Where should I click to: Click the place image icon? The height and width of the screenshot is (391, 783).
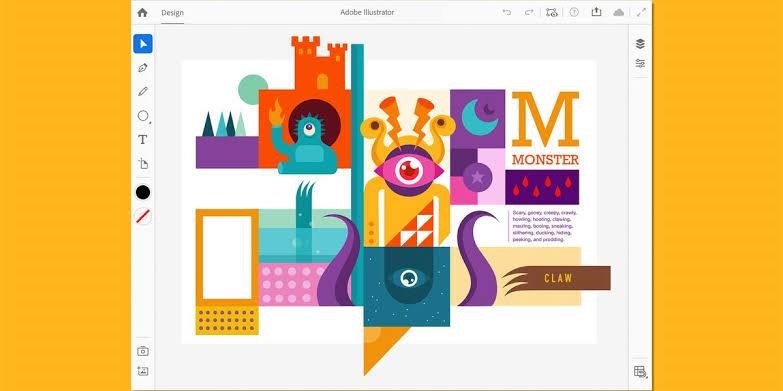143,371
